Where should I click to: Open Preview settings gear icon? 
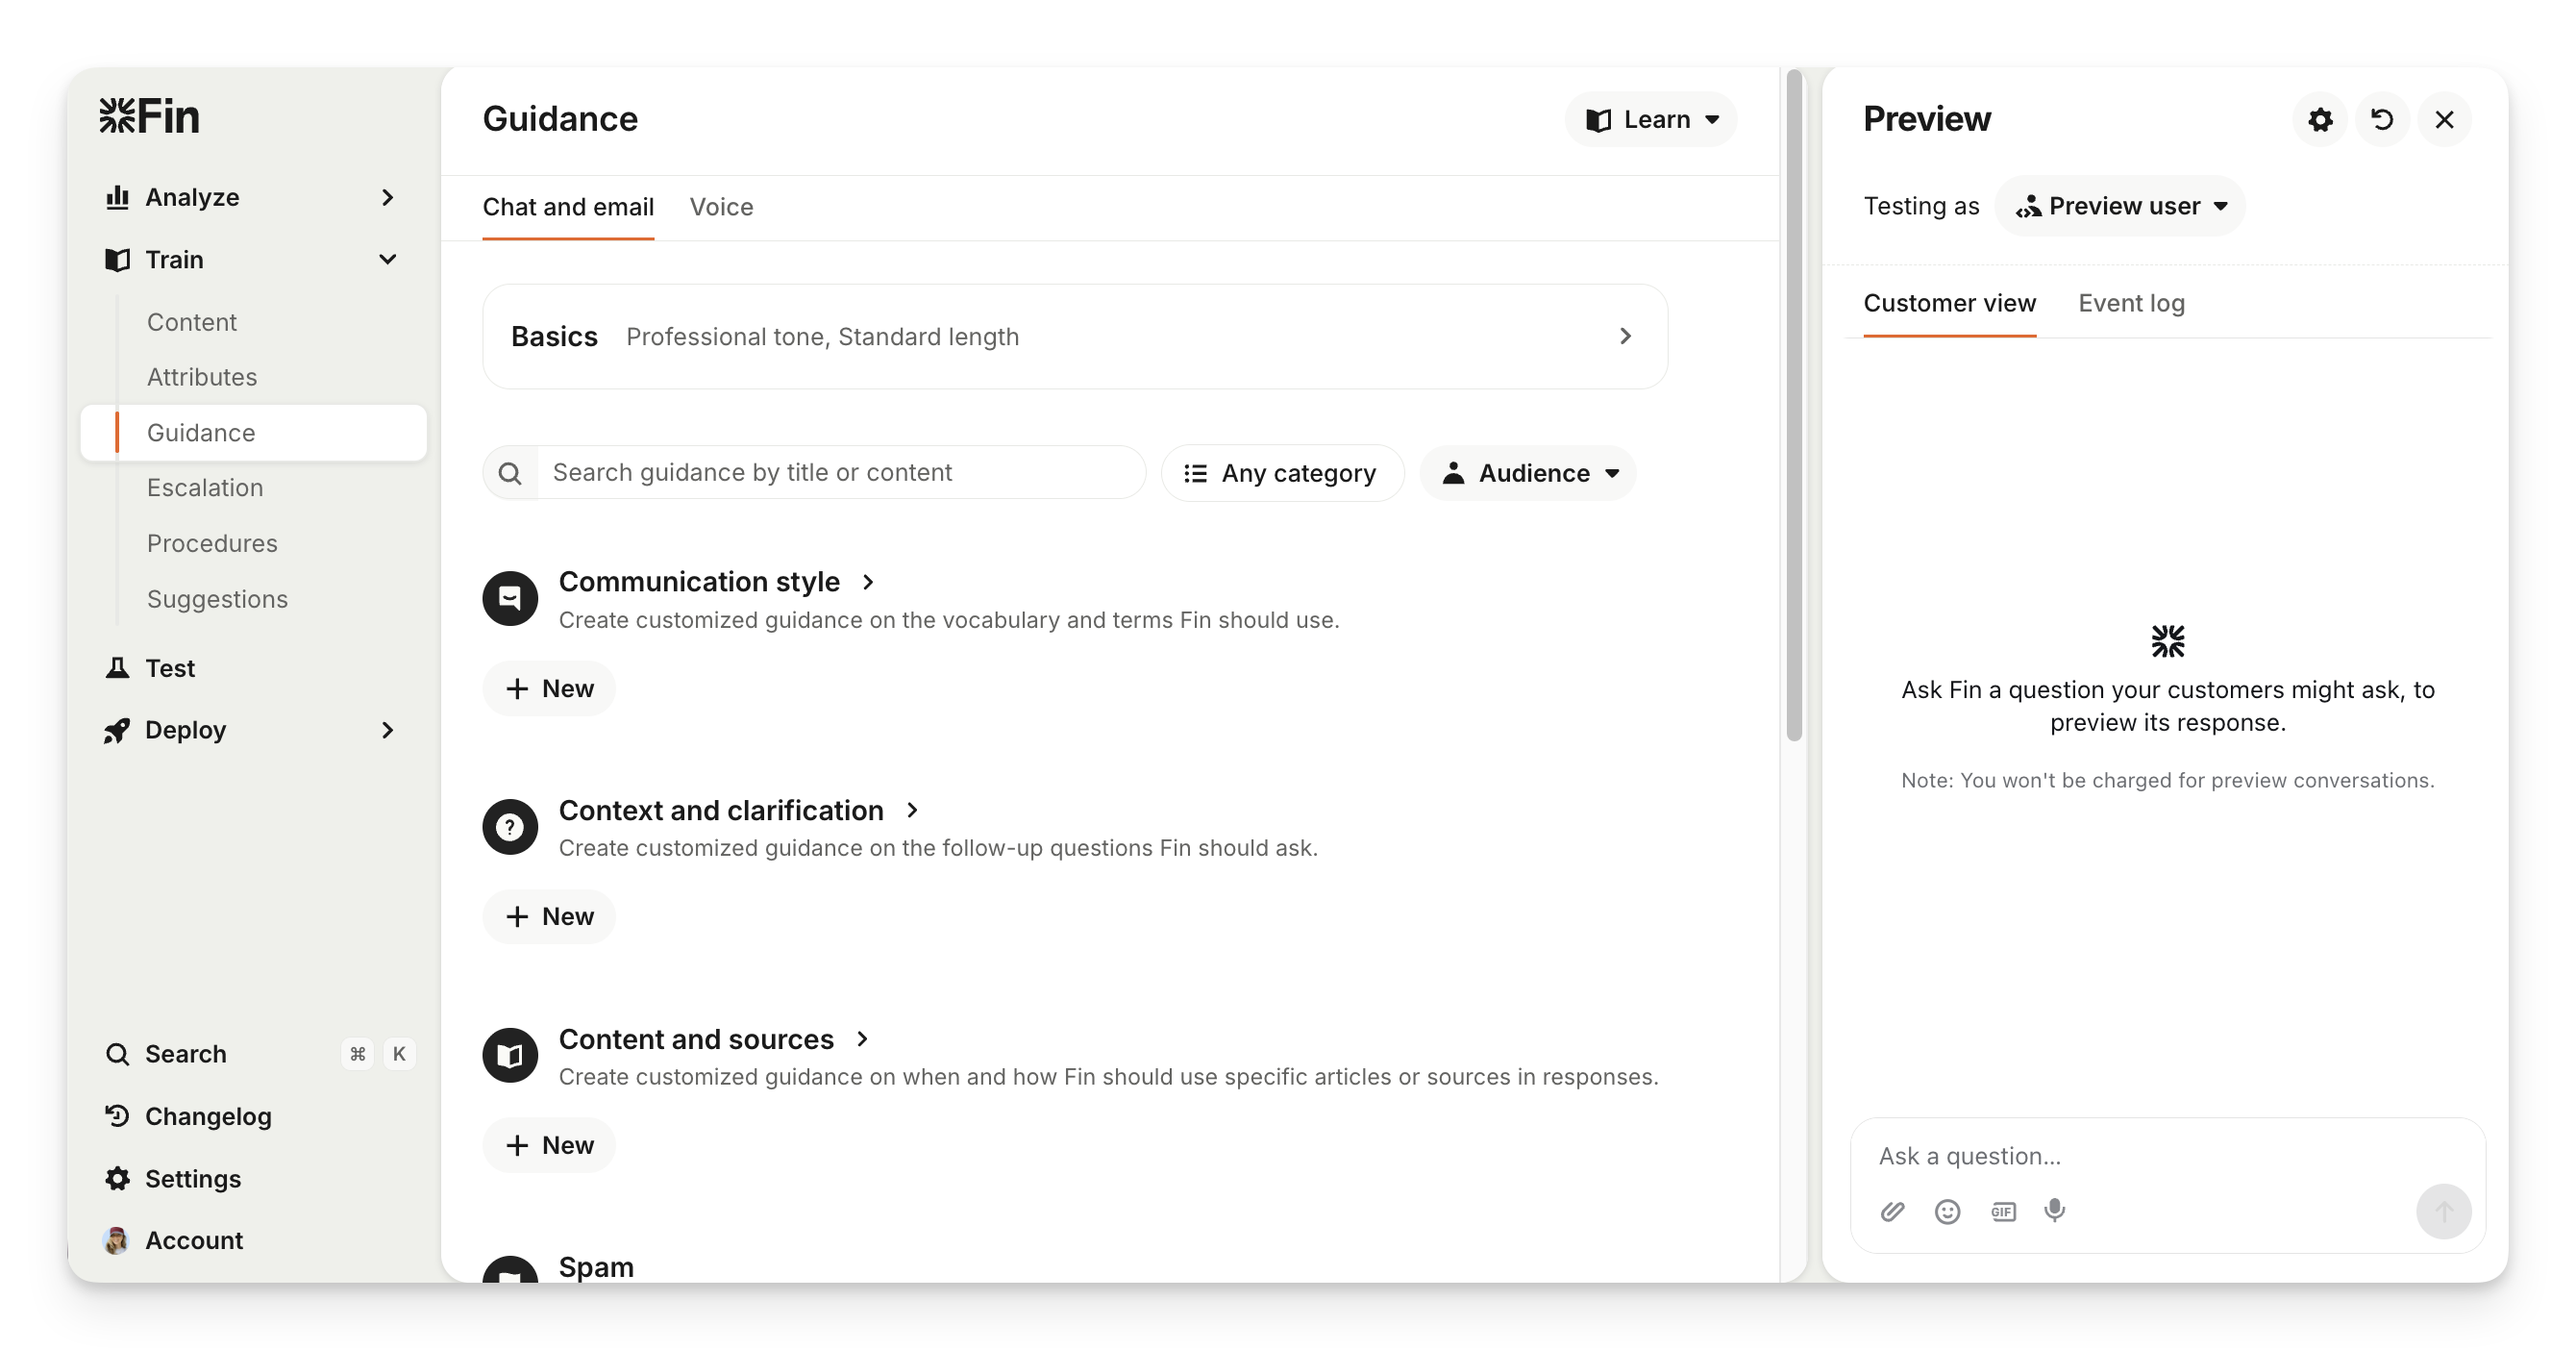[2320, 120]
